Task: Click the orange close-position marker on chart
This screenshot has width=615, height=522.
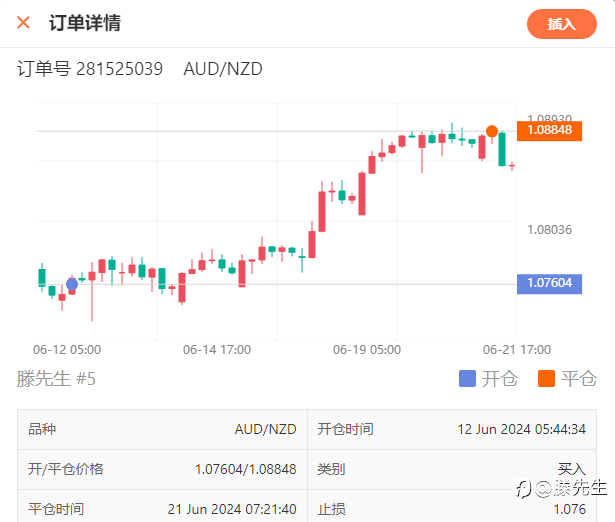Action: tap(492, 131)
